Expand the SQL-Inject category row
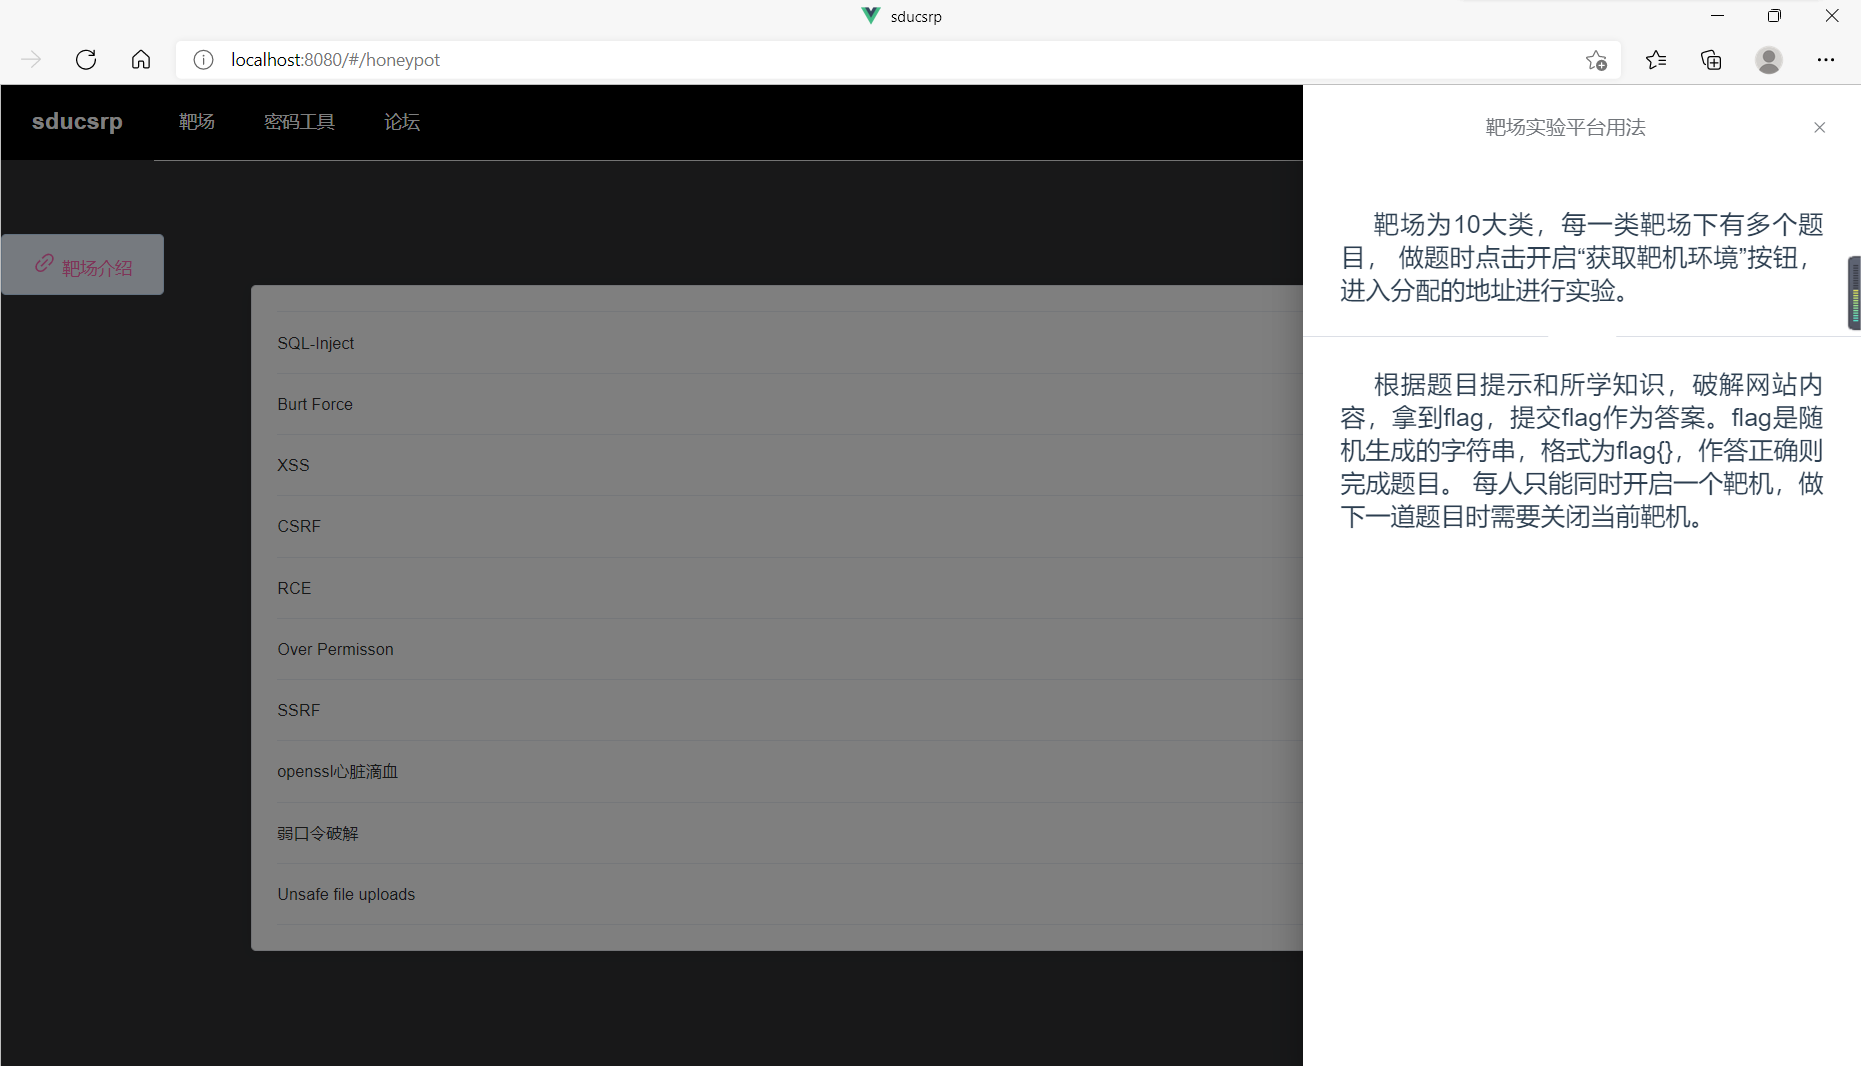The image size is (1861, 1066). [789, 343]
